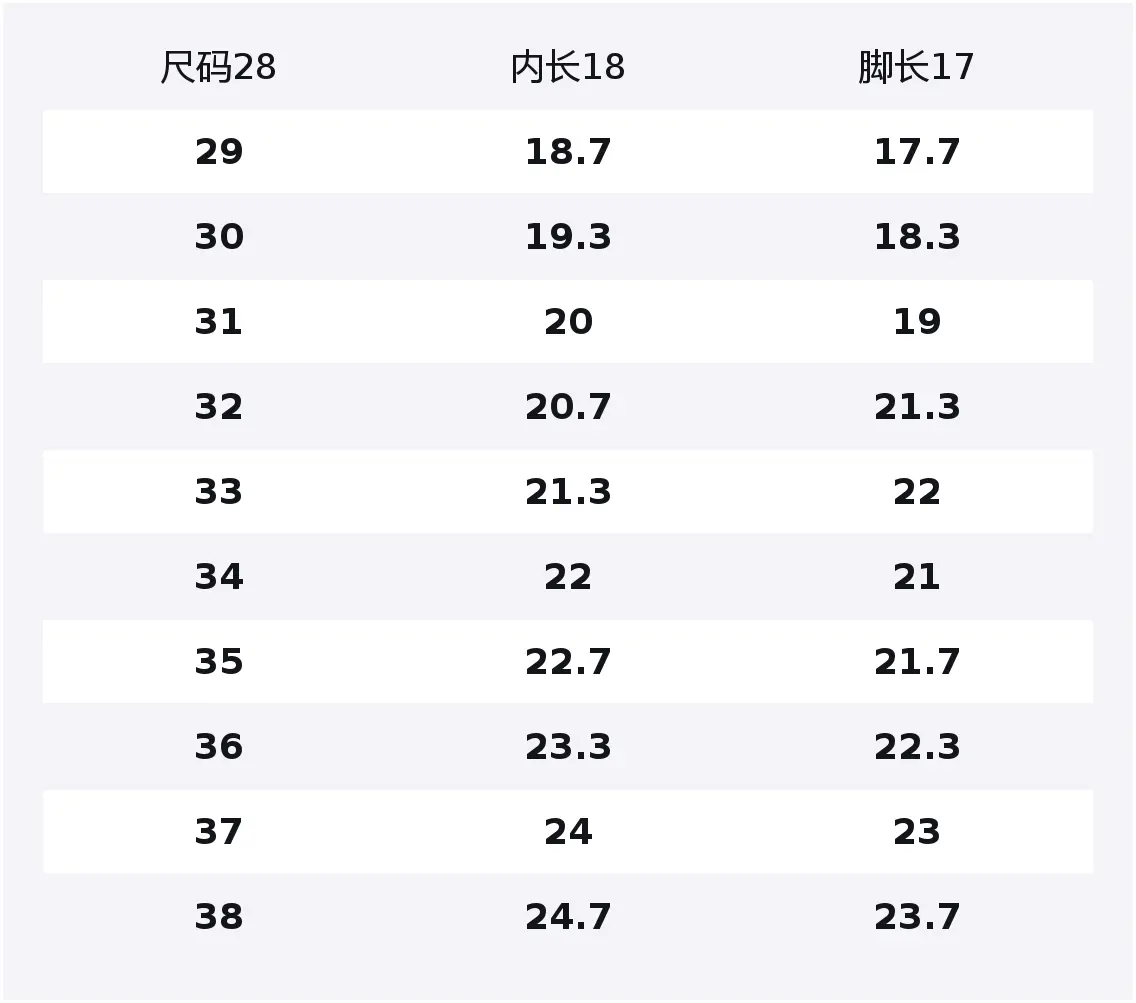Click the 尺码28 header cell
Image resolution: width=1136 pixels, height=1003 pixels.
coord(218,67)
